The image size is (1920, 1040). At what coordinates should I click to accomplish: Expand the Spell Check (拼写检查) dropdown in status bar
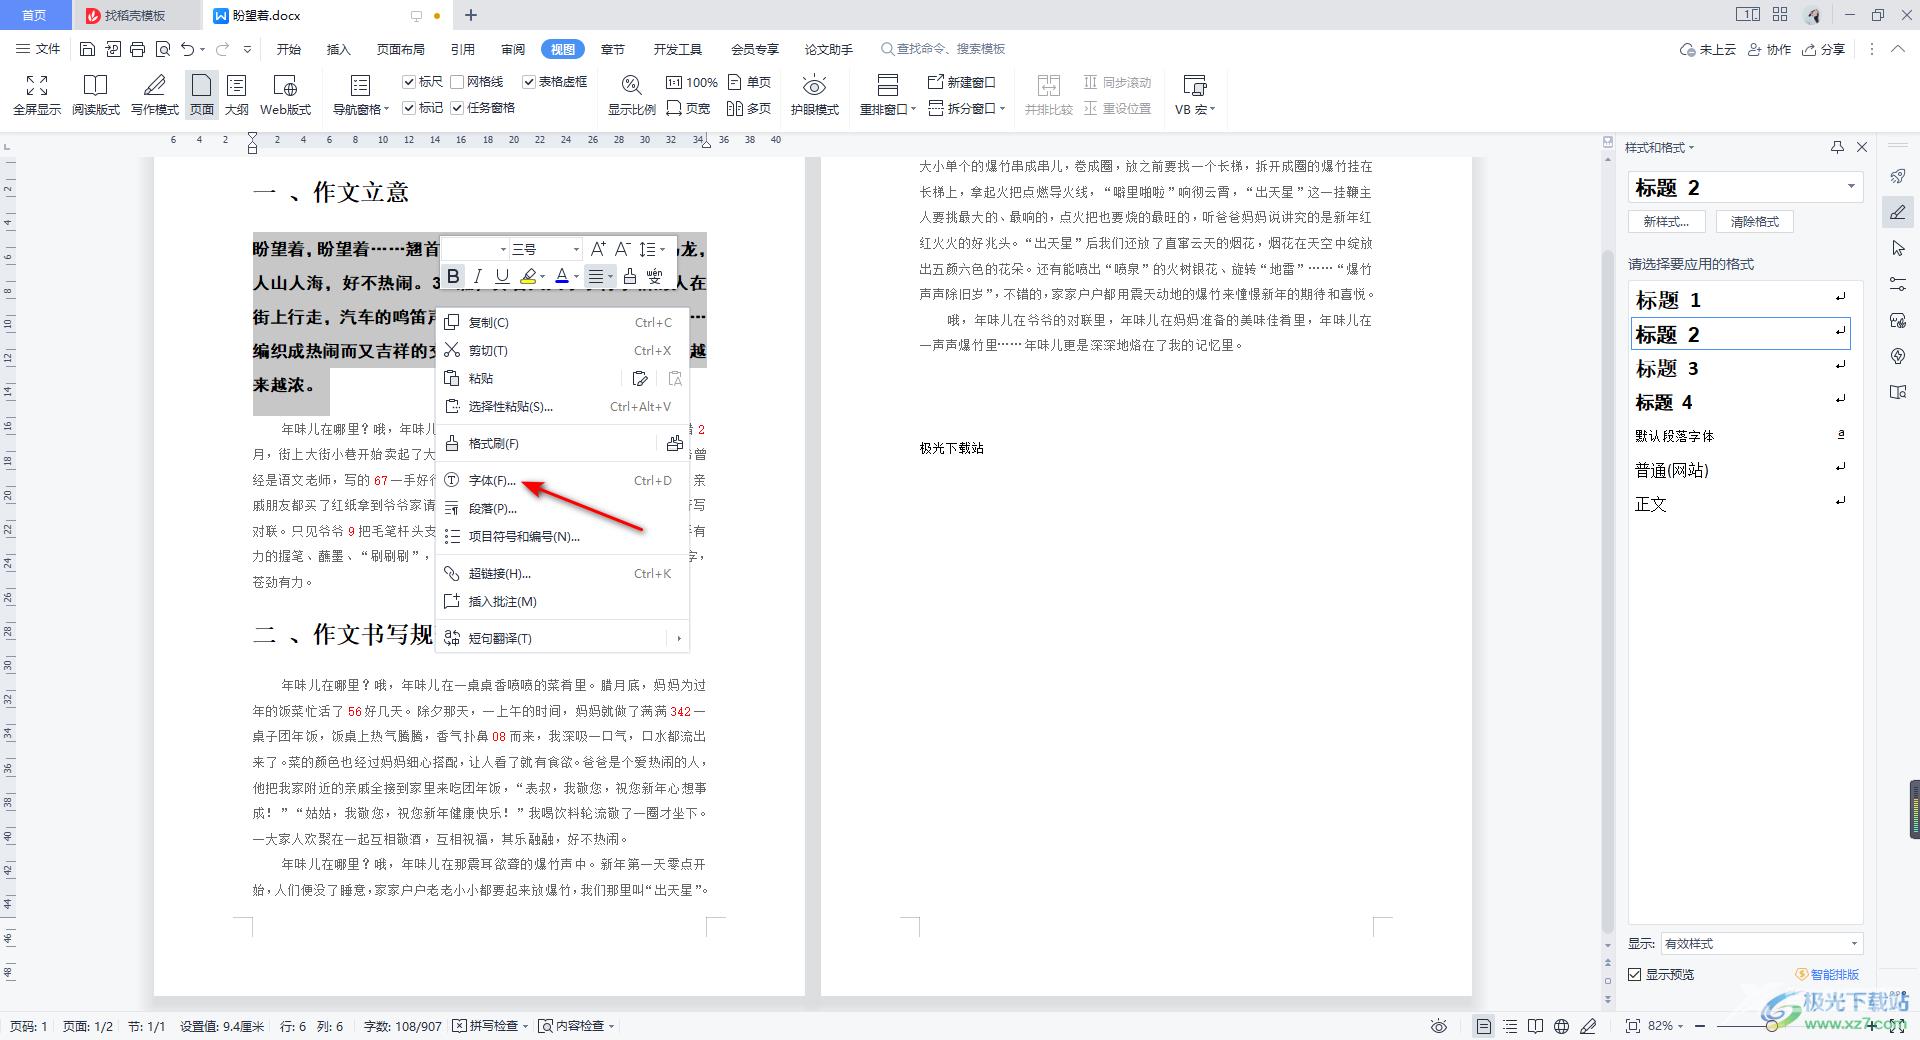click(x=527, y=1026)
